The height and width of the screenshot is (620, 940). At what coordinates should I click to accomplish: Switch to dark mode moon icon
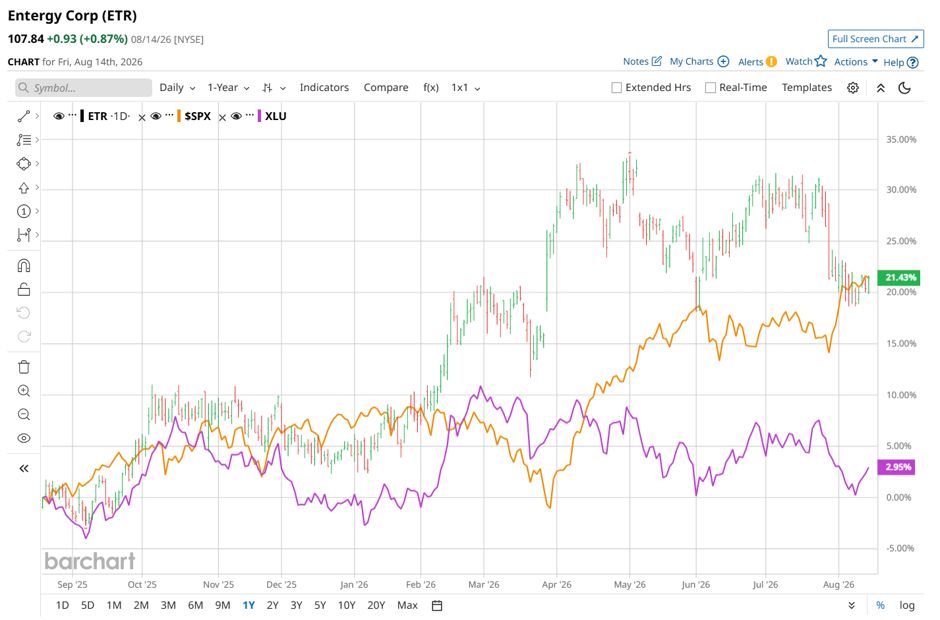(905, 88)
